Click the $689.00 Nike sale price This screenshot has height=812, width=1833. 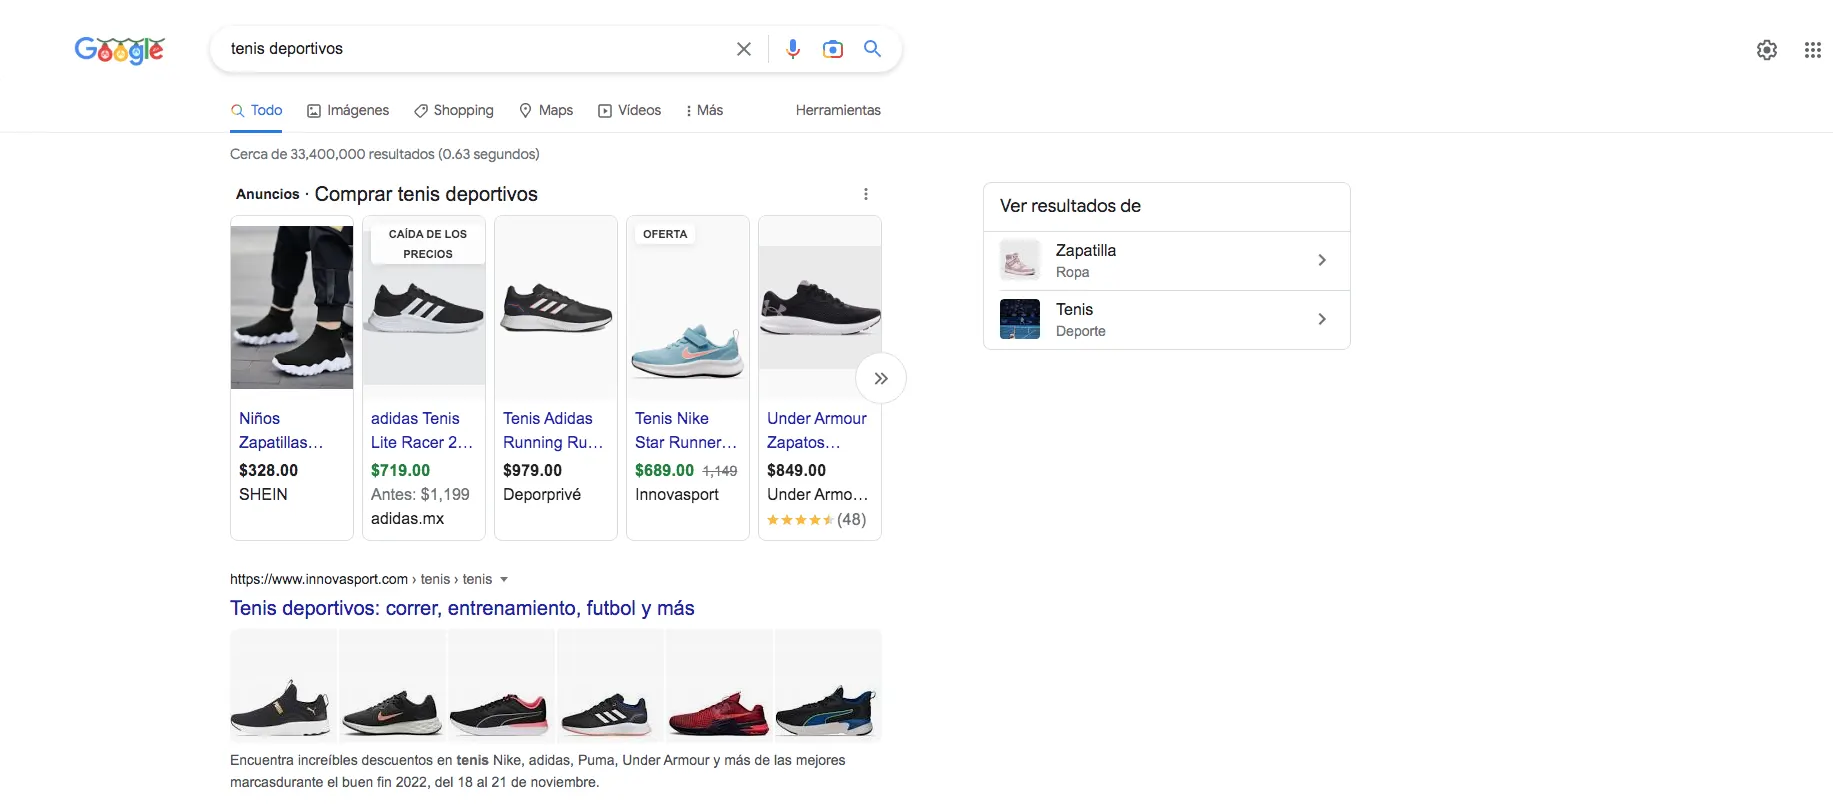[x=664, y=470]
